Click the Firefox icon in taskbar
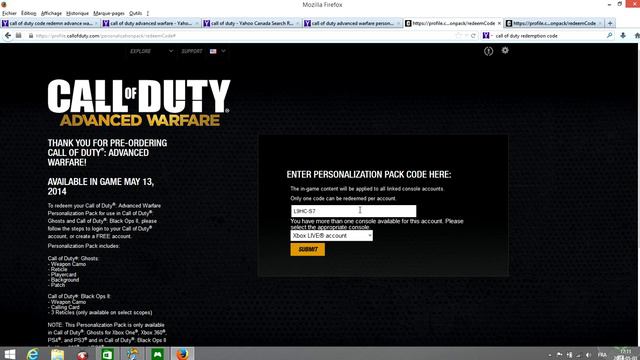 coord(182,354)
